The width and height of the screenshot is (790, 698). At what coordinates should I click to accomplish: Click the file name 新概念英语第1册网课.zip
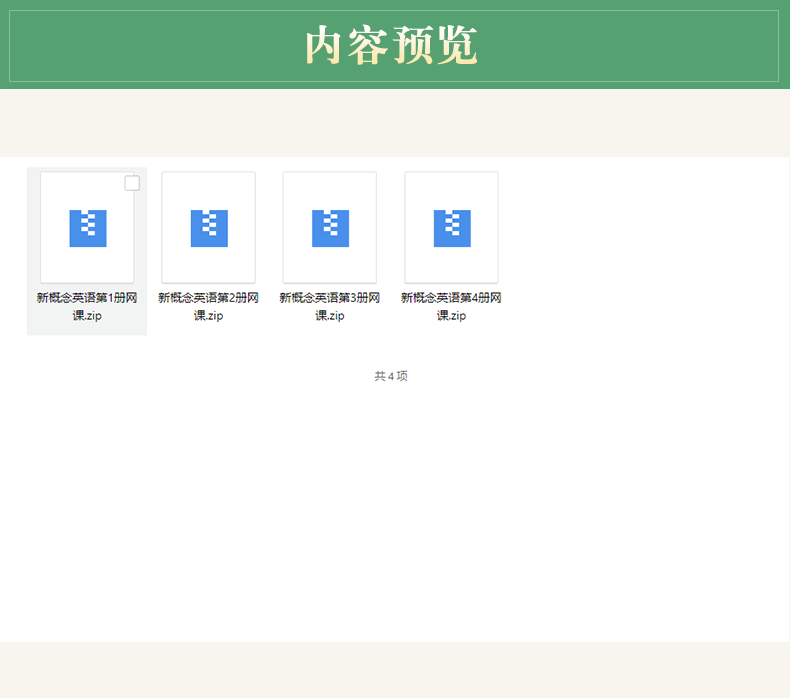(x=87, y=306)
